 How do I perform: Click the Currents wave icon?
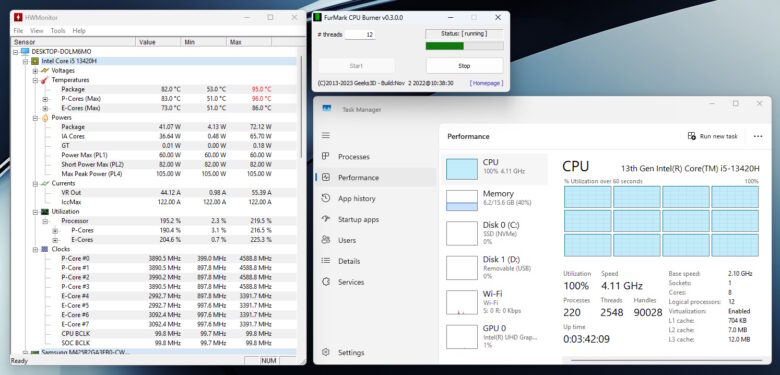44,184
